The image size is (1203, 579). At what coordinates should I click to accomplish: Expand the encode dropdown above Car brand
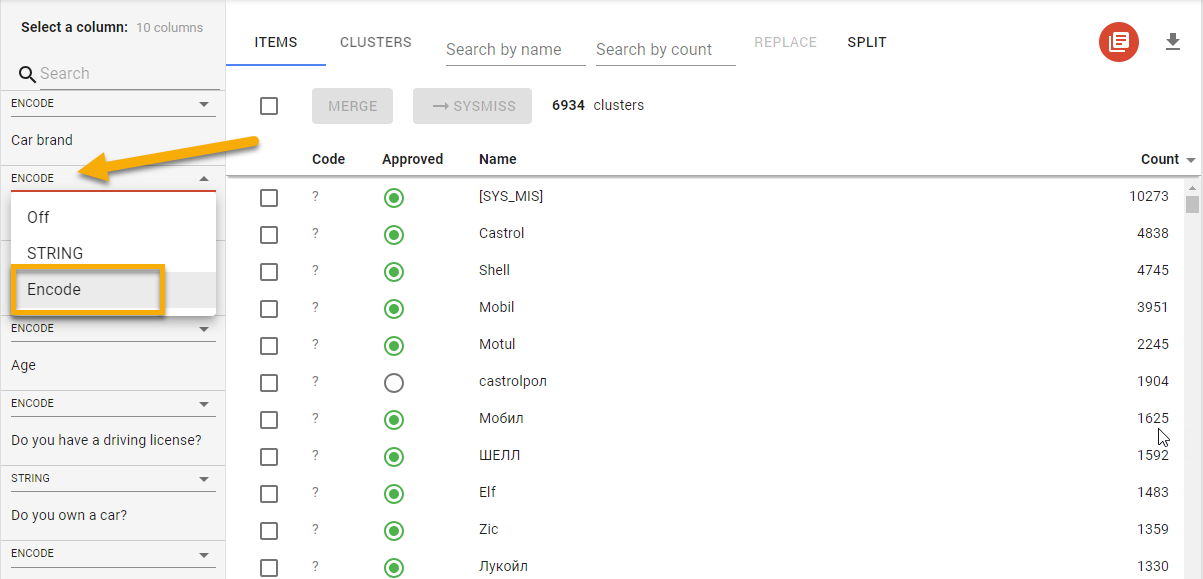click(x=113, y=104)
